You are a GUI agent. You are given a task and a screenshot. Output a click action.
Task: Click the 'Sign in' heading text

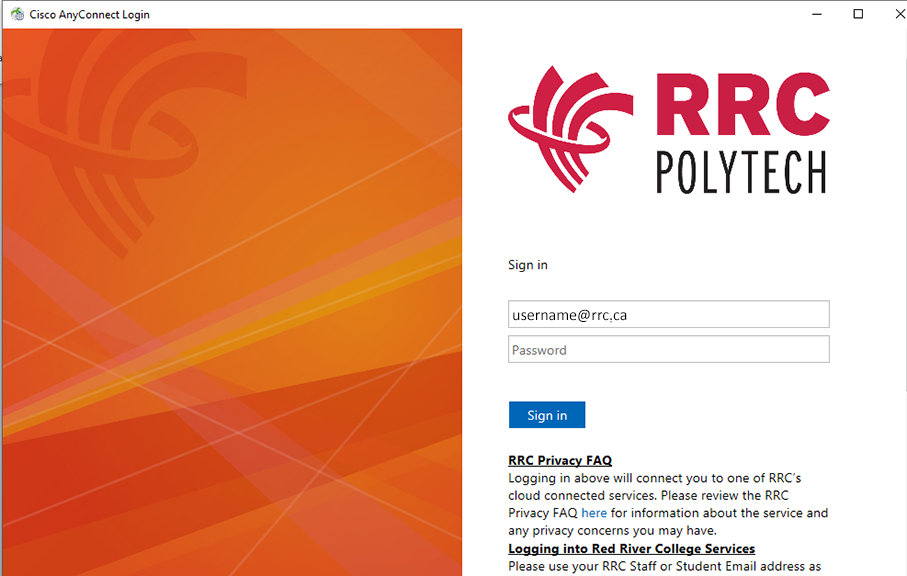pos(528,265)
